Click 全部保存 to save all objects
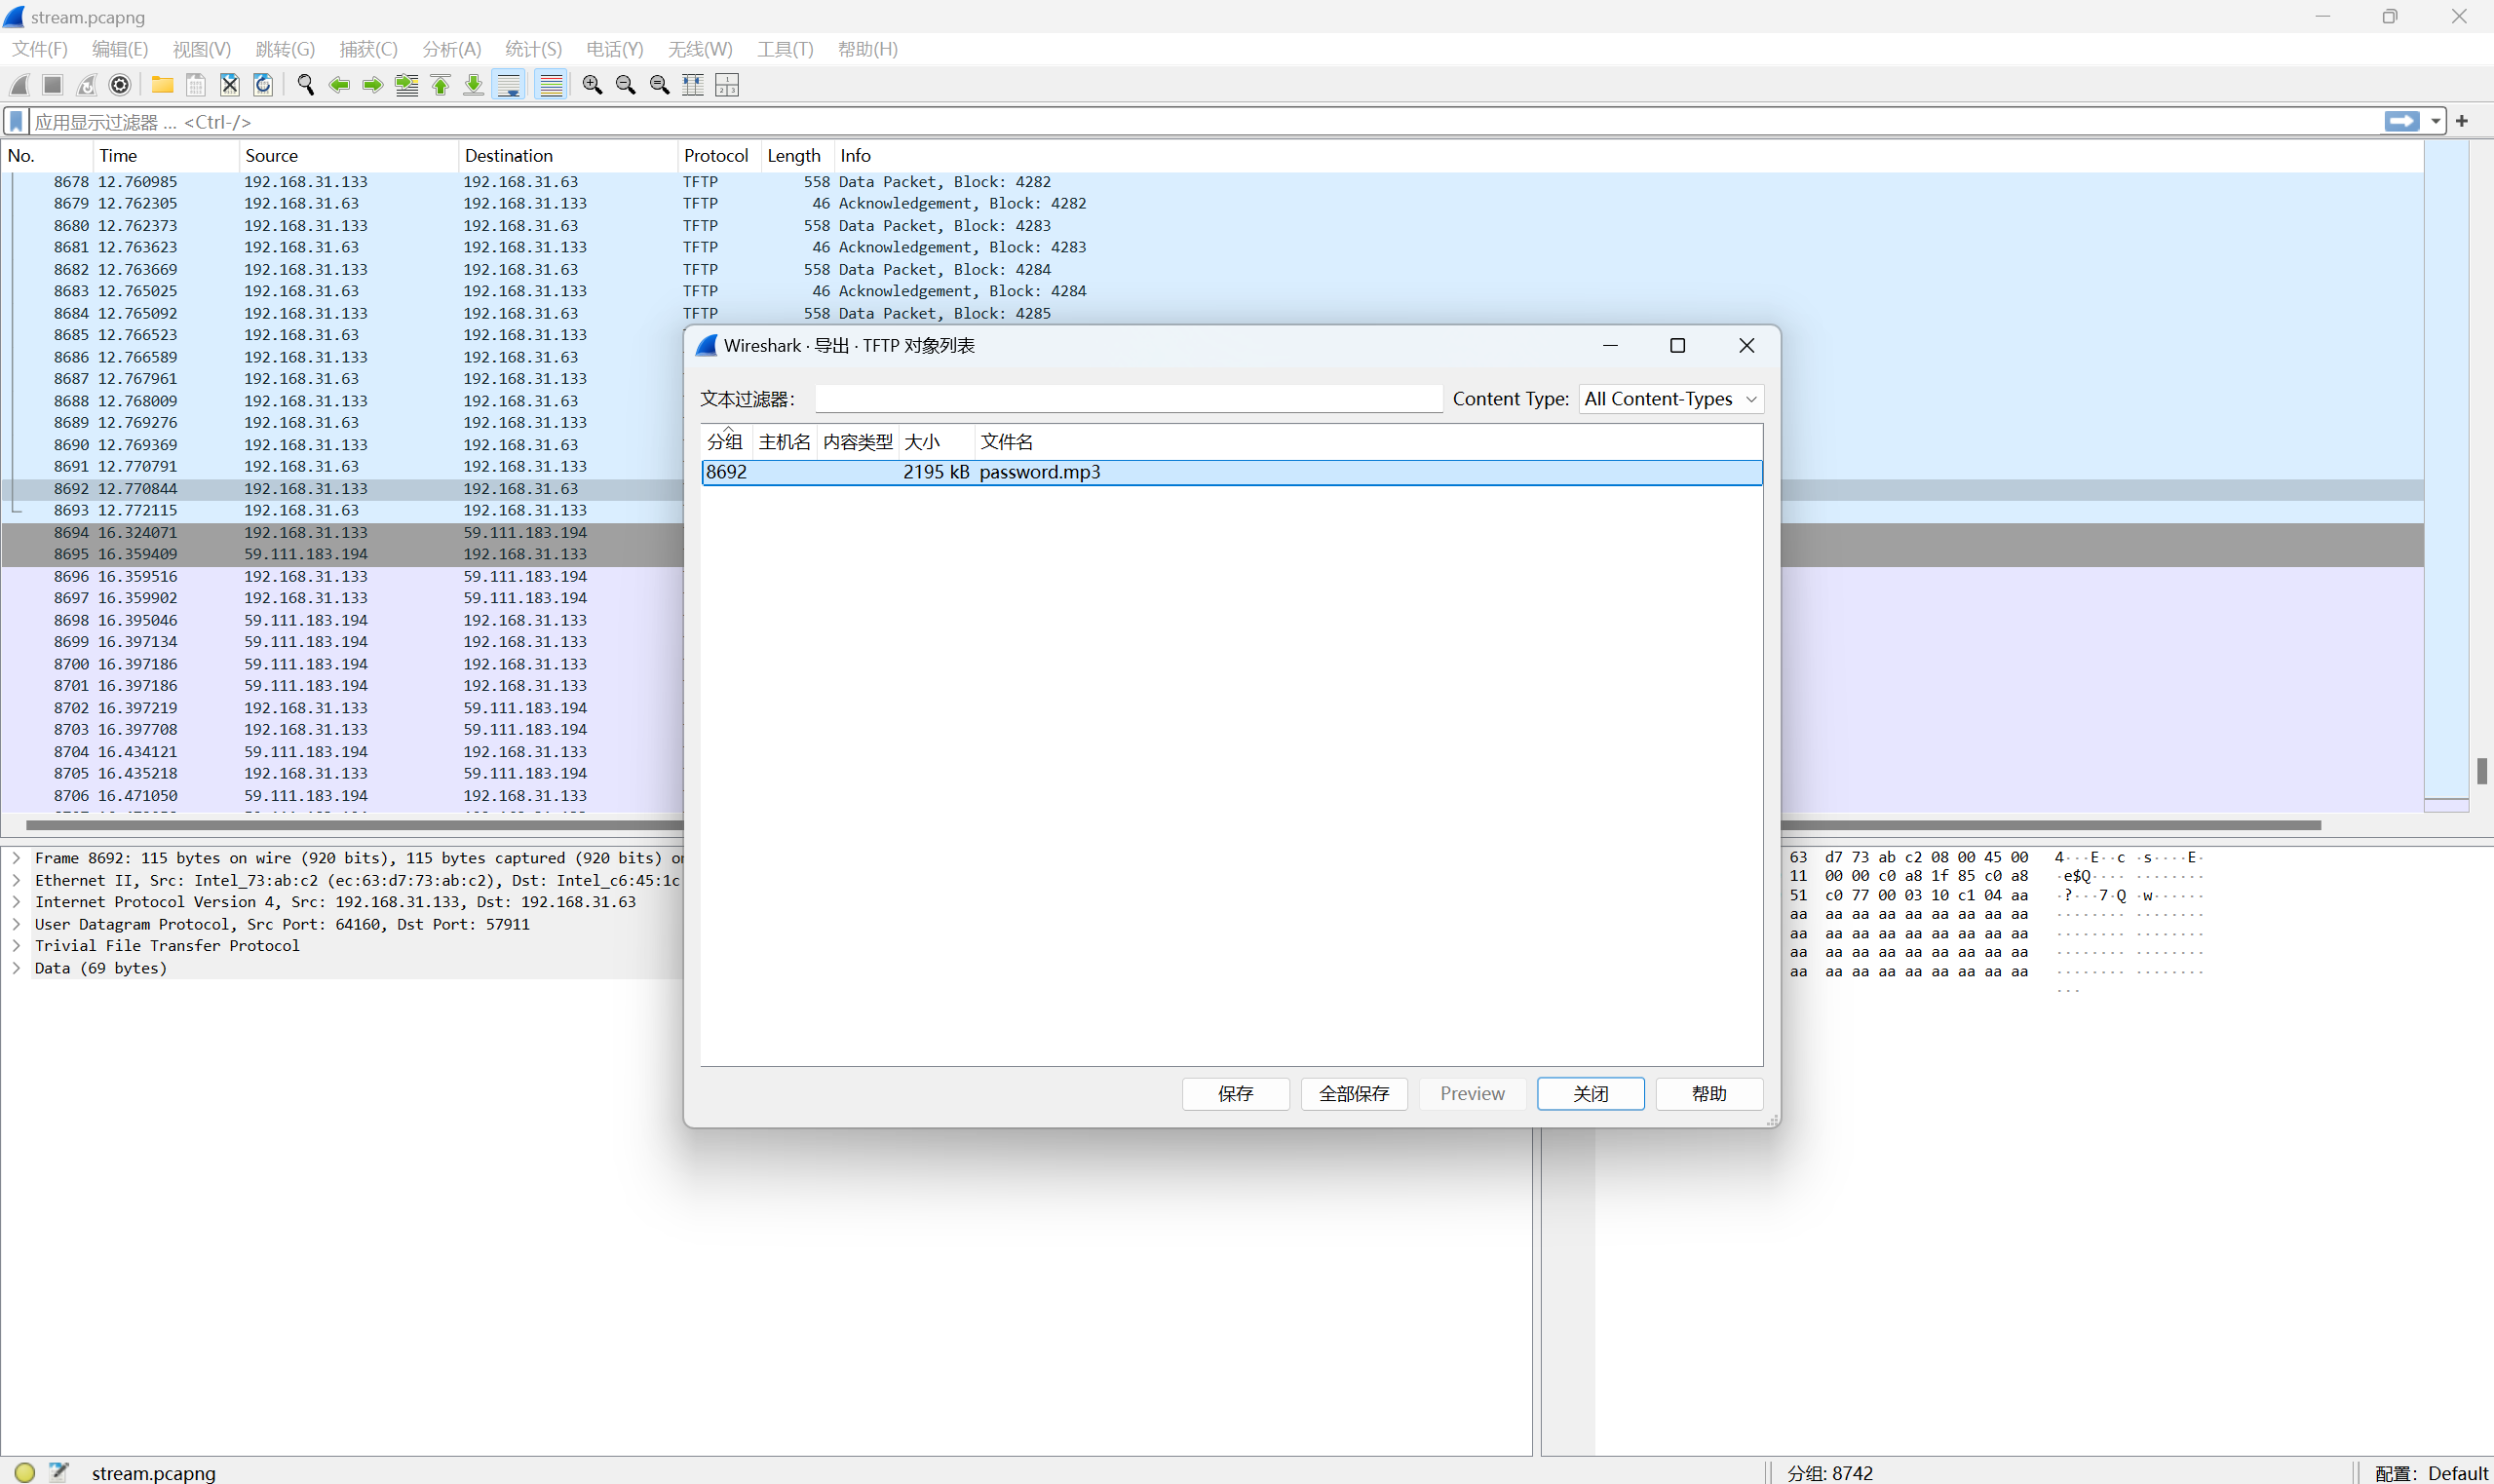 pos(1354,1094)
